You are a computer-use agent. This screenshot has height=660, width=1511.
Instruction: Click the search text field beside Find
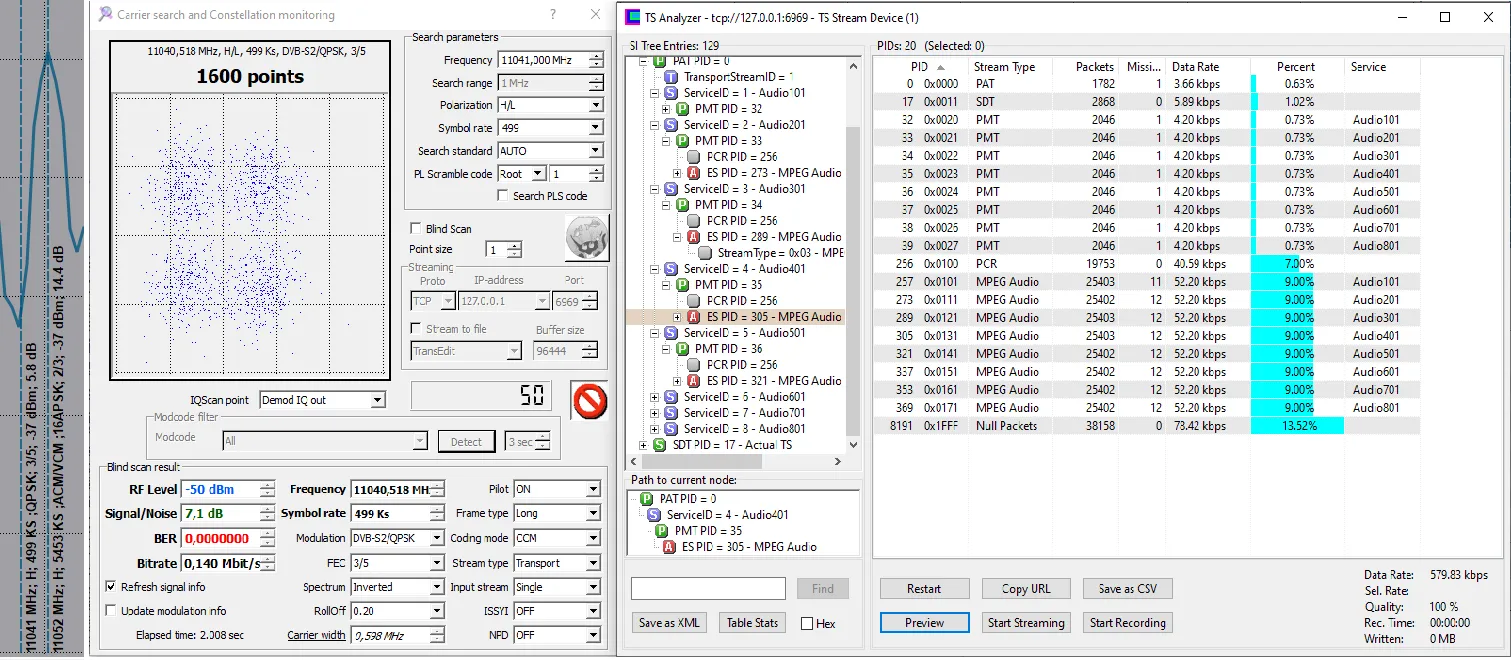pos(708,589)
